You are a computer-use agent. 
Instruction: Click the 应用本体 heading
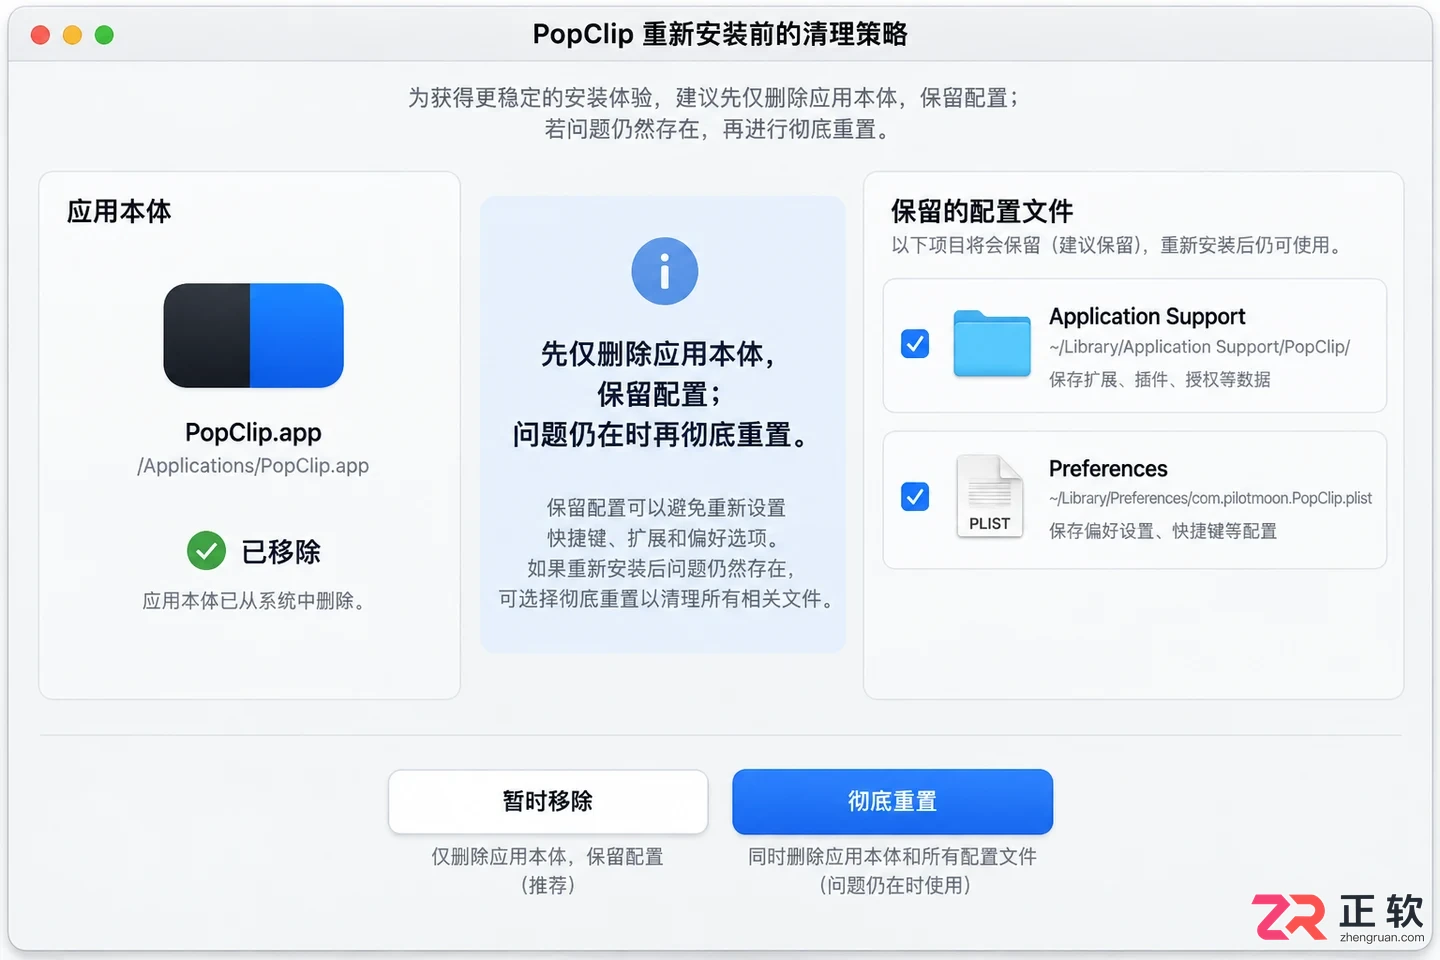119,211
